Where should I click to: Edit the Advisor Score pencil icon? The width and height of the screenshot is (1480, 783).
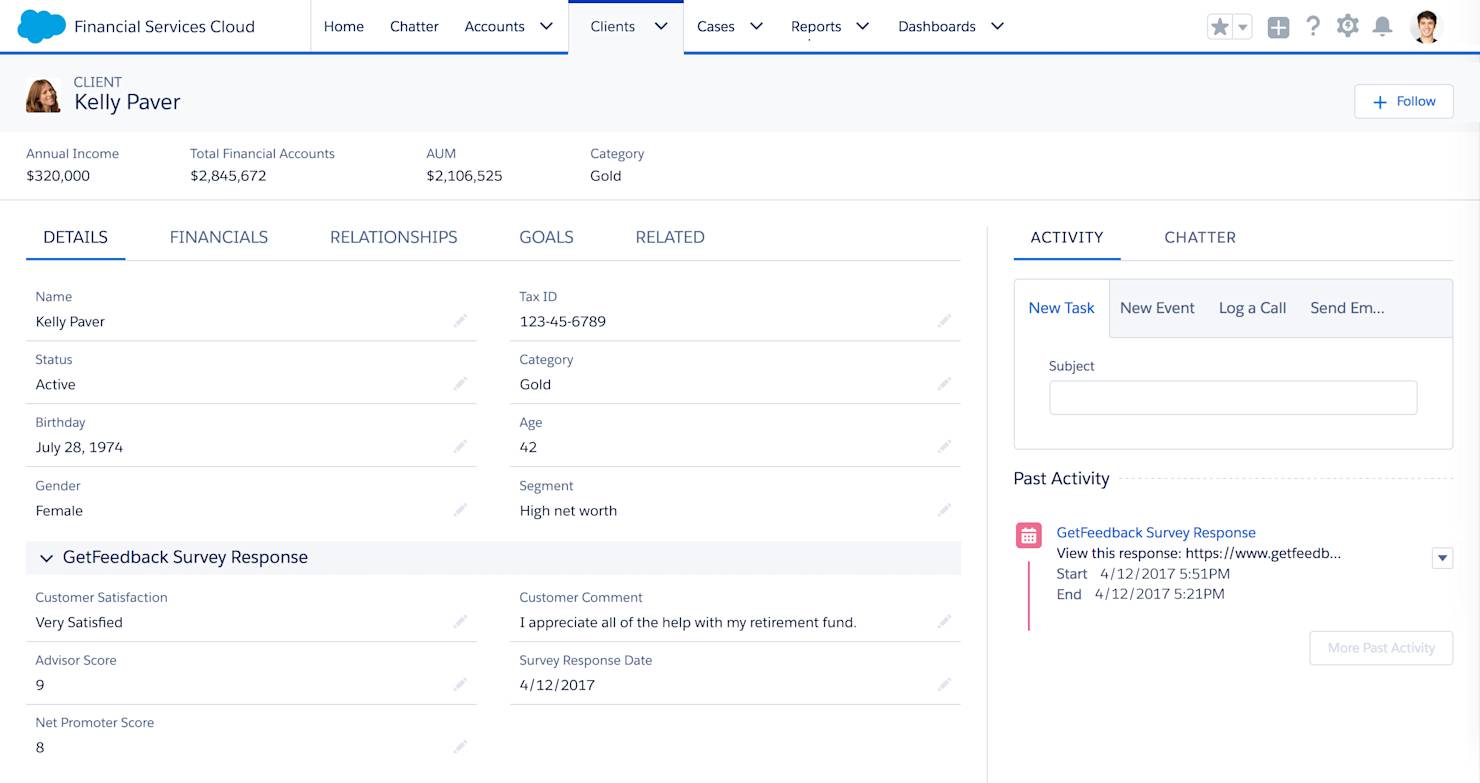click(460, 685)
